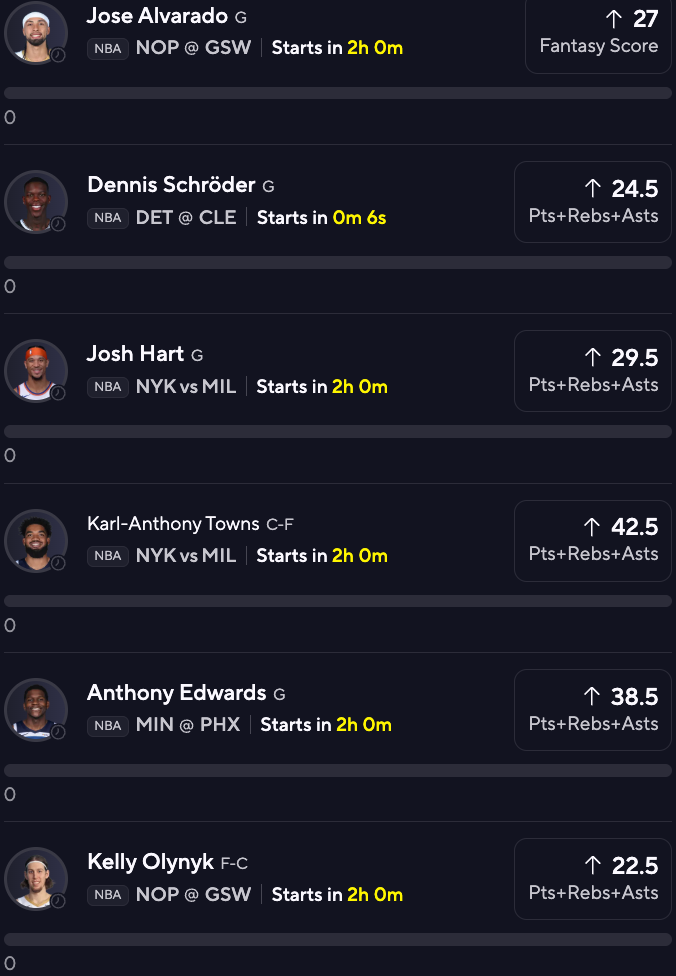
Task: Click the progress bar under Karl-Anthony Towns
Action: point(338,601)
